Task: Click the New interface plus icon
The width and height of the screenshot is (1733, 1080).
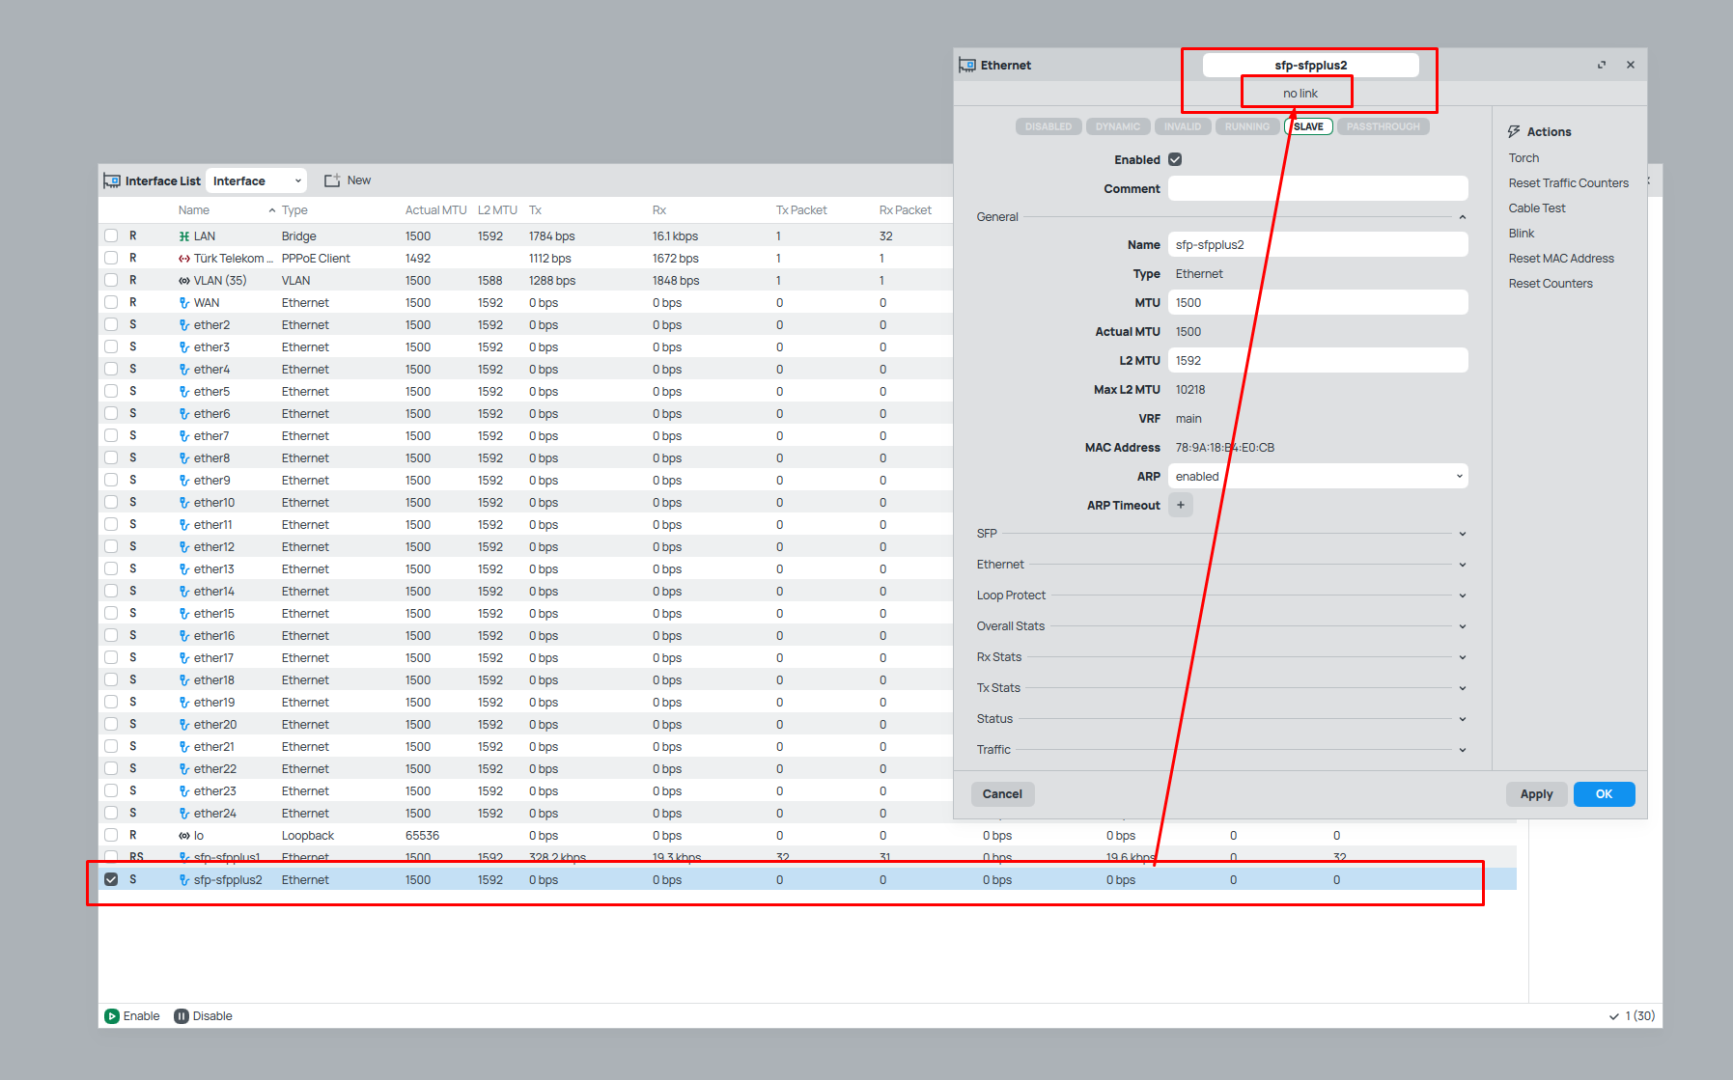Action: pos(332,181)
